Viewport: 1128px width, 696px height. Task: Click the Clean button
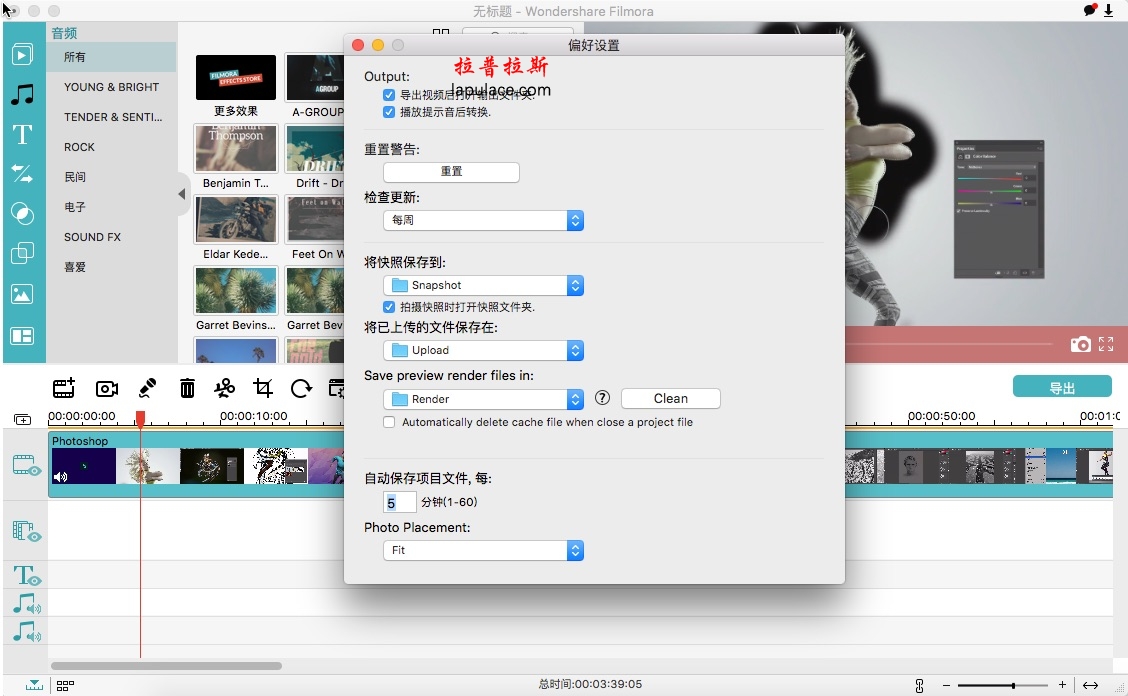point(670,399)
